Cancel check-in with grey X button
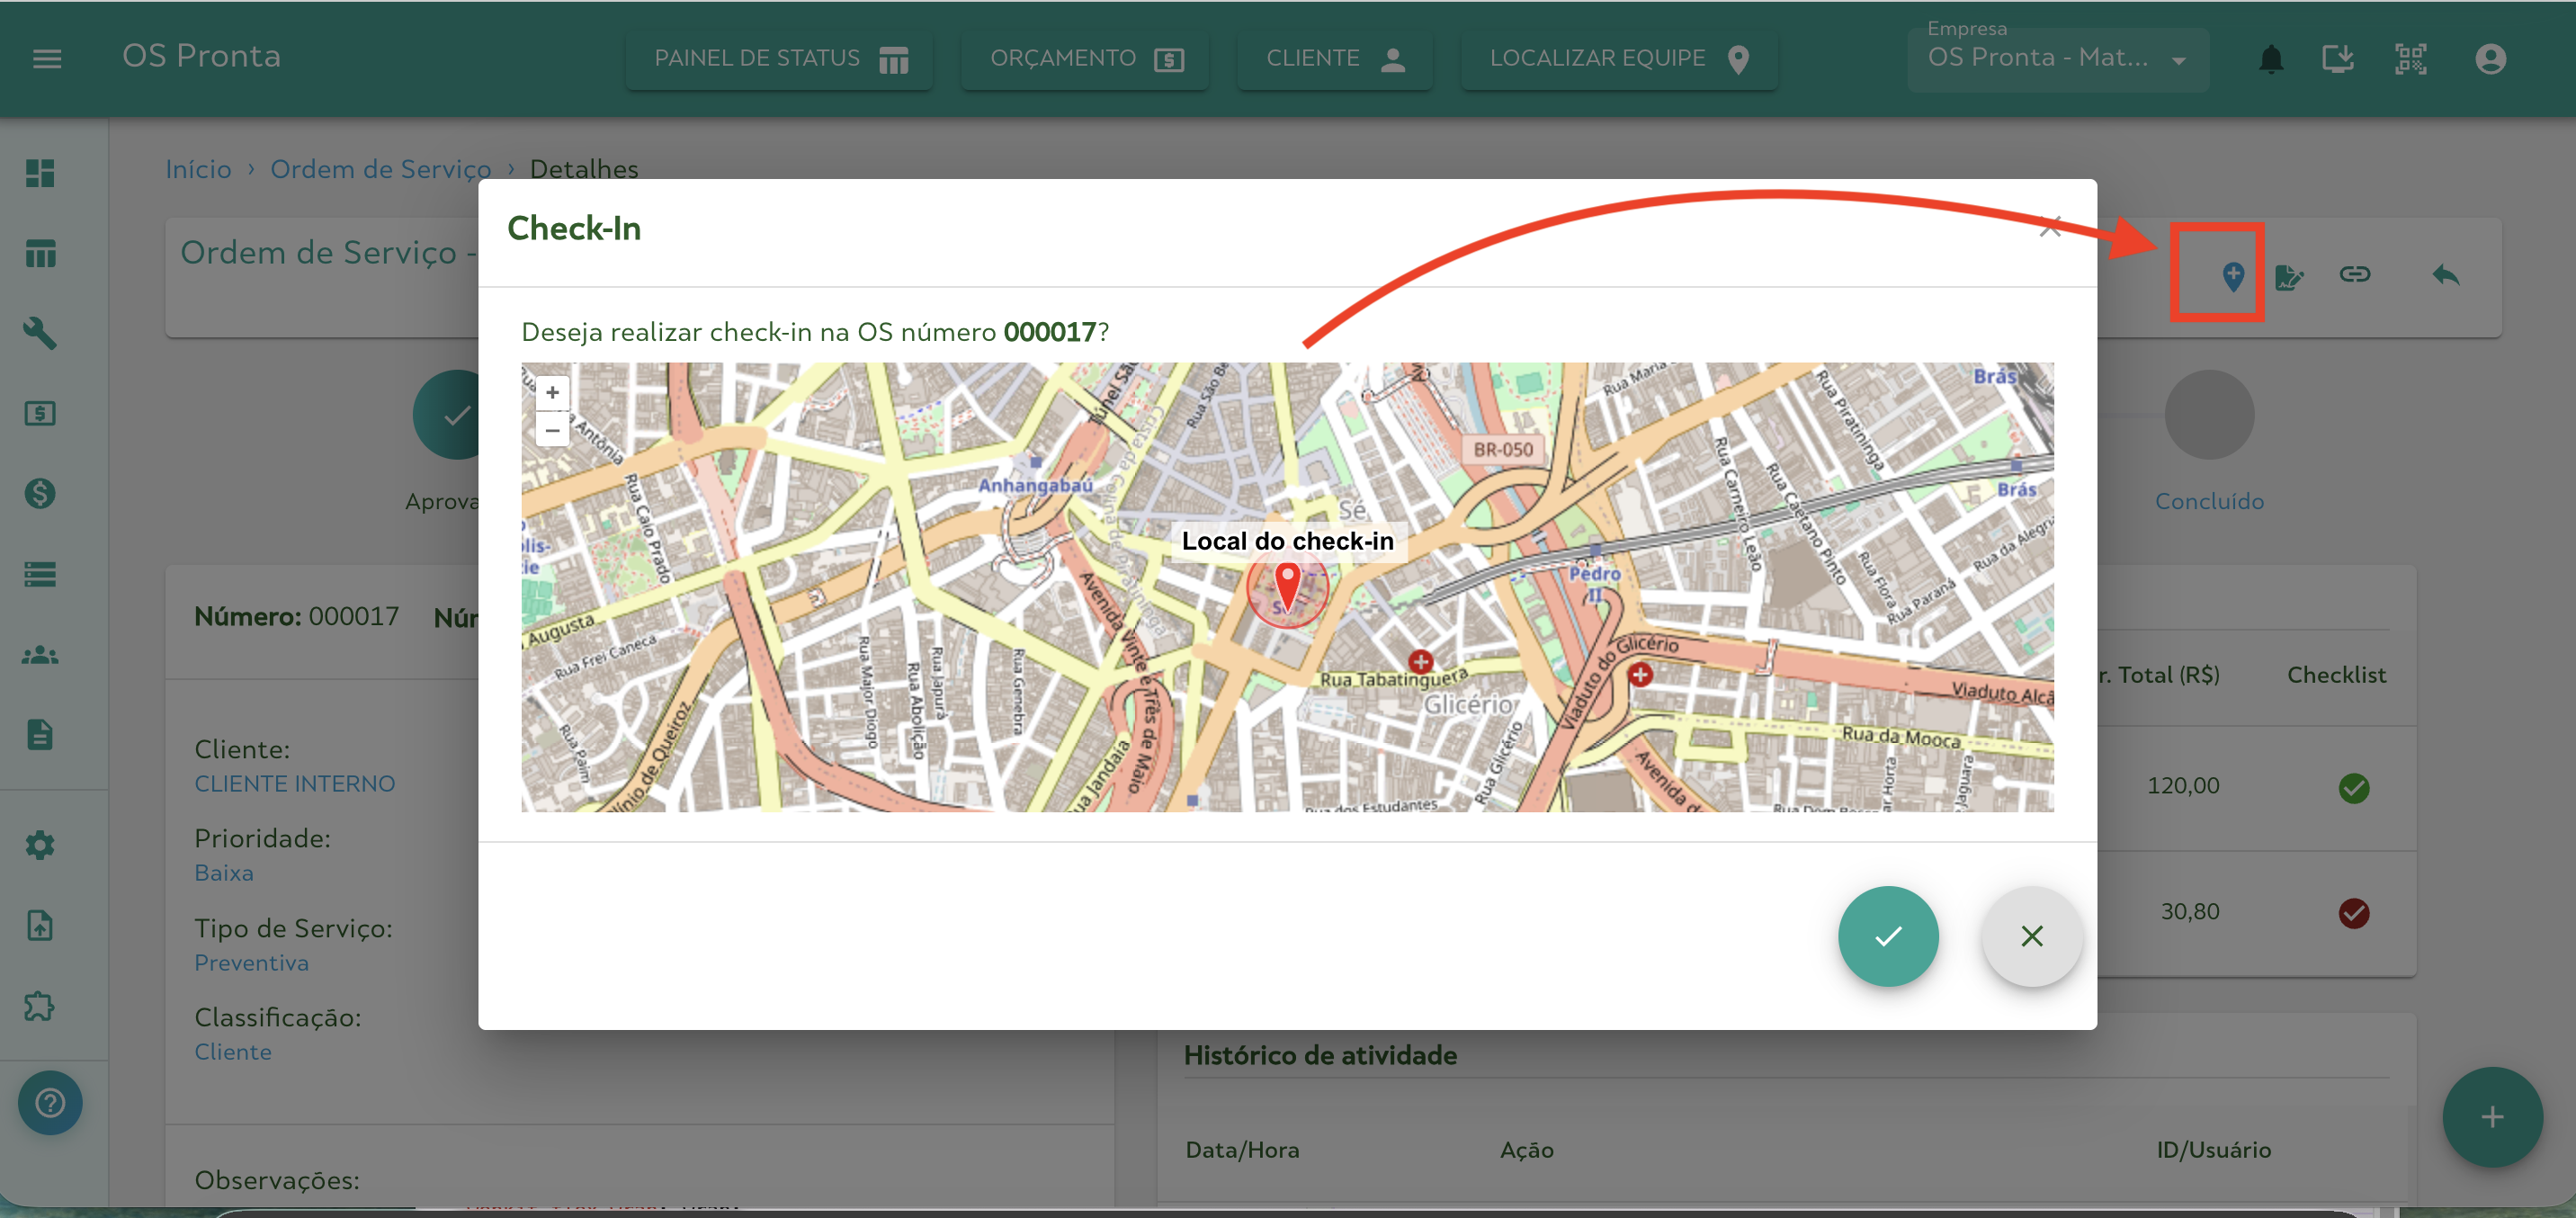Viewport: 2576px width, 1218px height. click(2032, 936)
